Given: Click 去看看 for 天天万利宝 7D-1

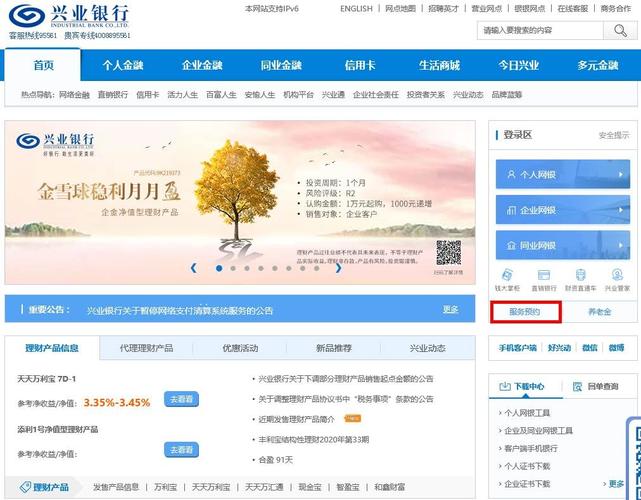Looking at the screenshot, I should (x=181, y=399).
